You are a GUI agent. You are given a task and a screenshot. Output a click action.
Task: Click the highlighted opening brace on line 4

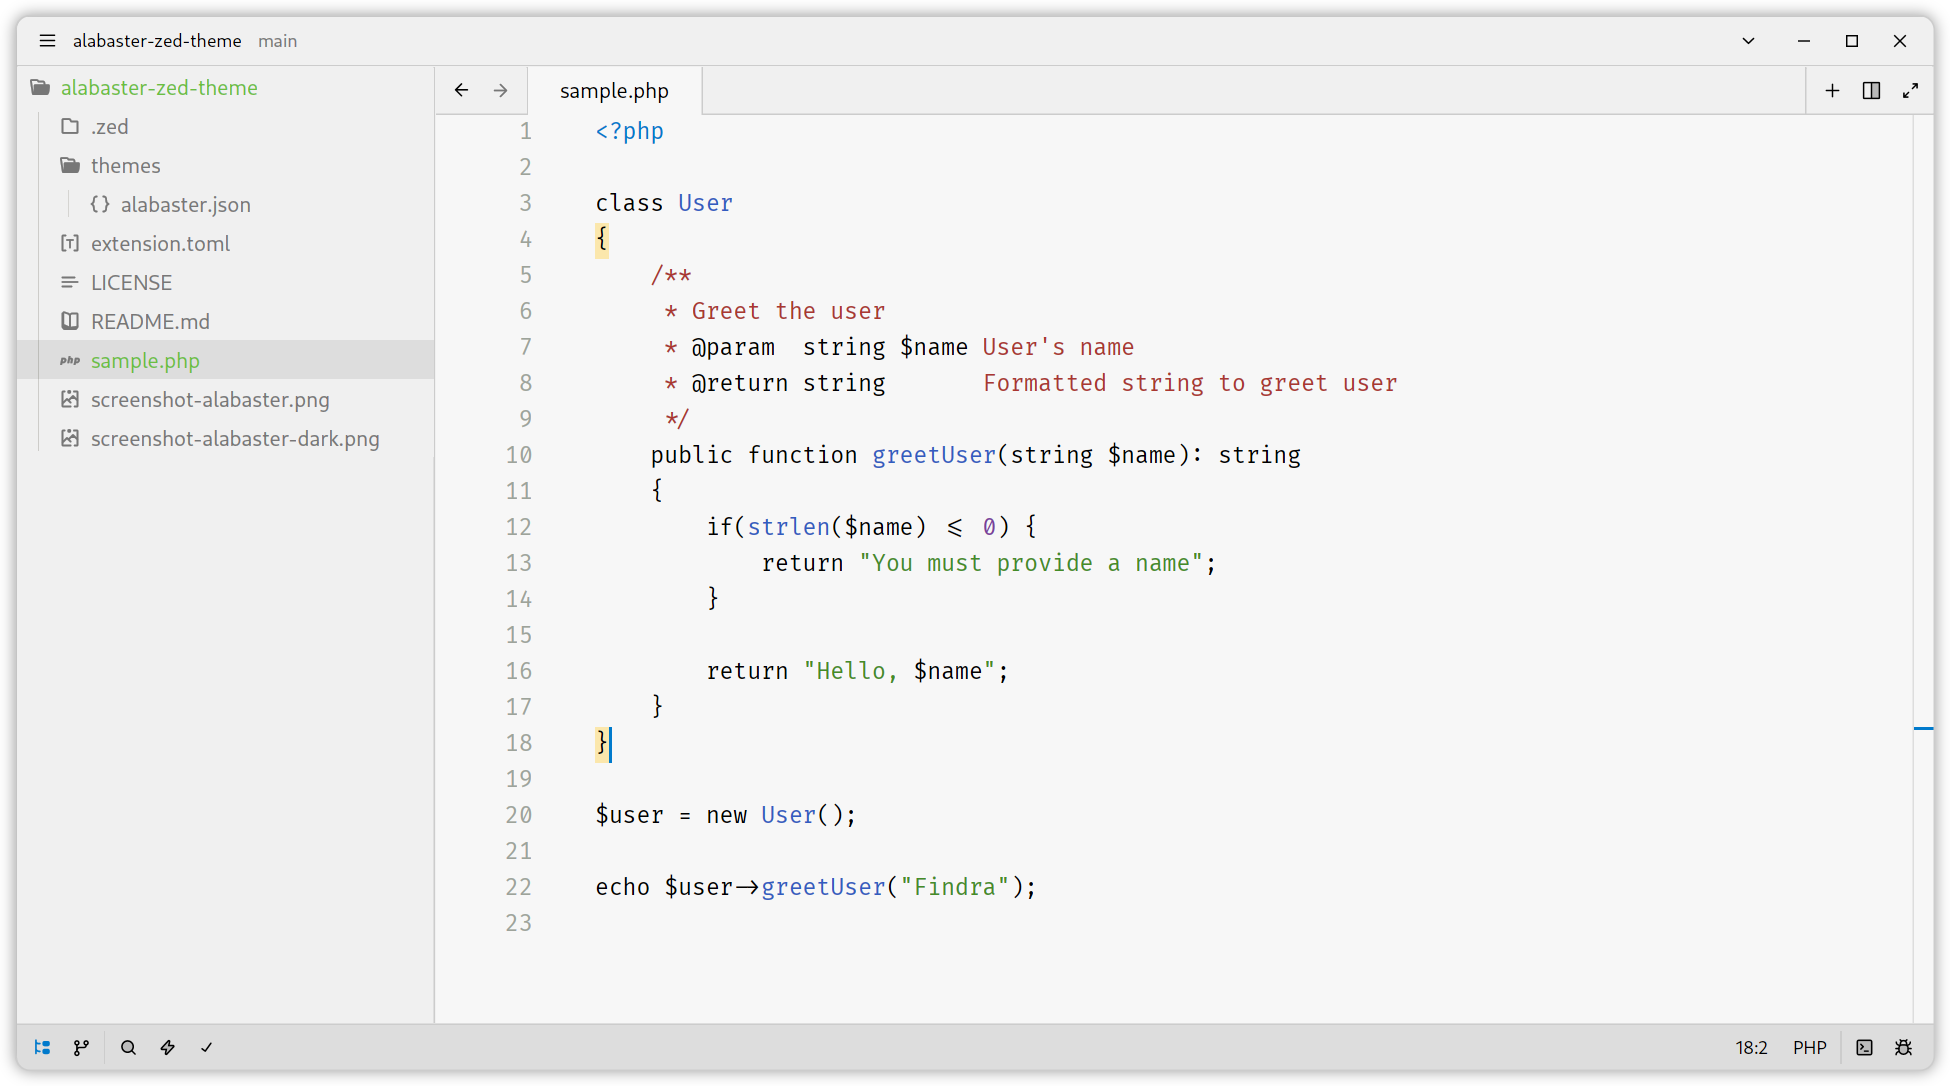[602, 239]
